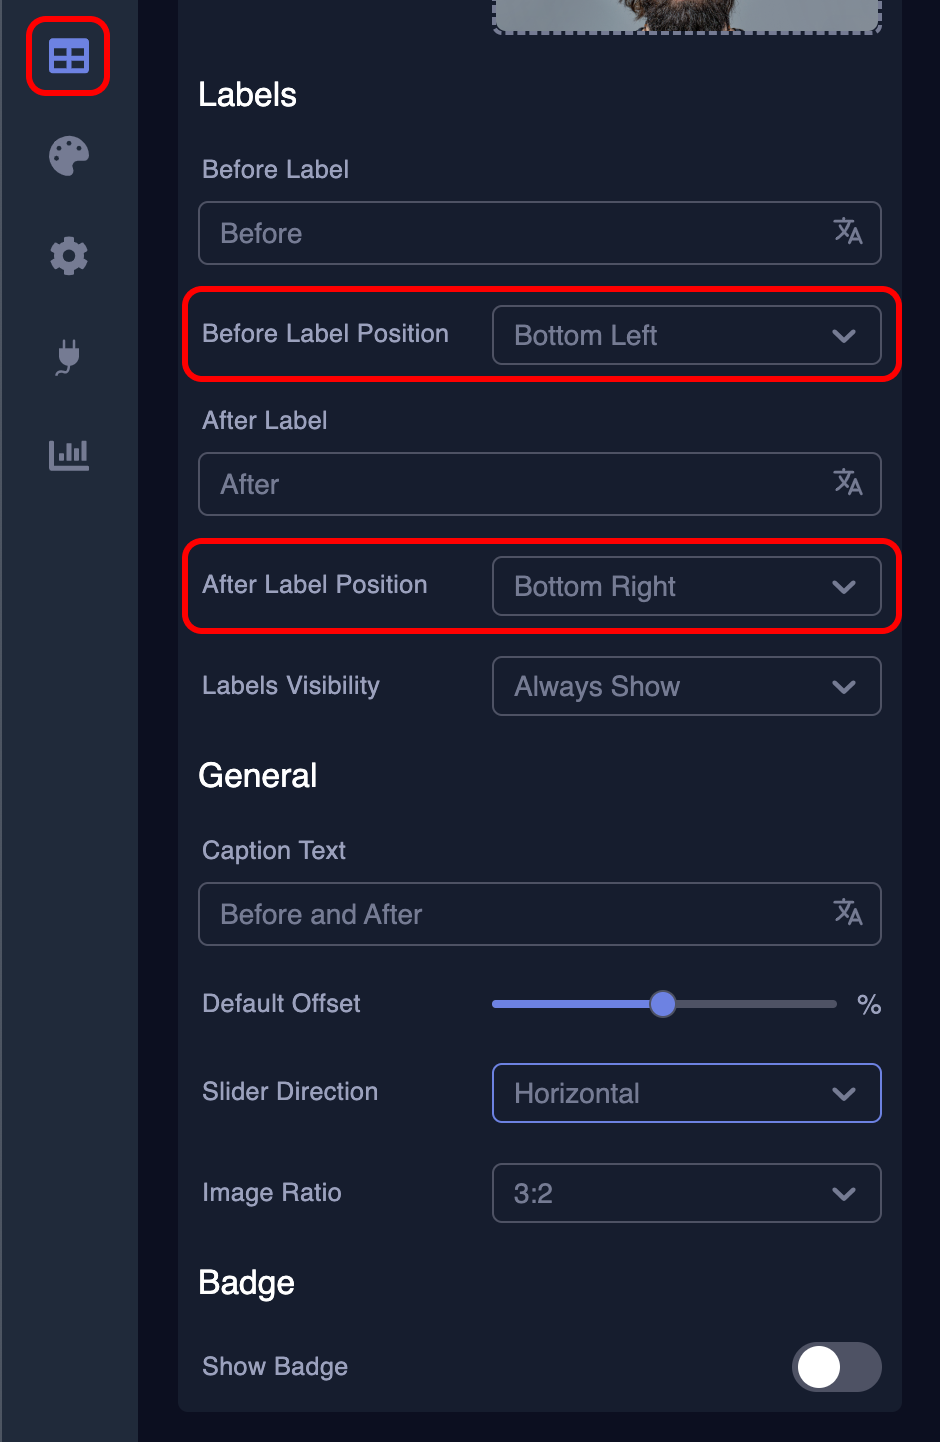Expand the Labels Visibility dropdown
The width and height of the screenshot is (940, 1442).
[x=686, y=686]
